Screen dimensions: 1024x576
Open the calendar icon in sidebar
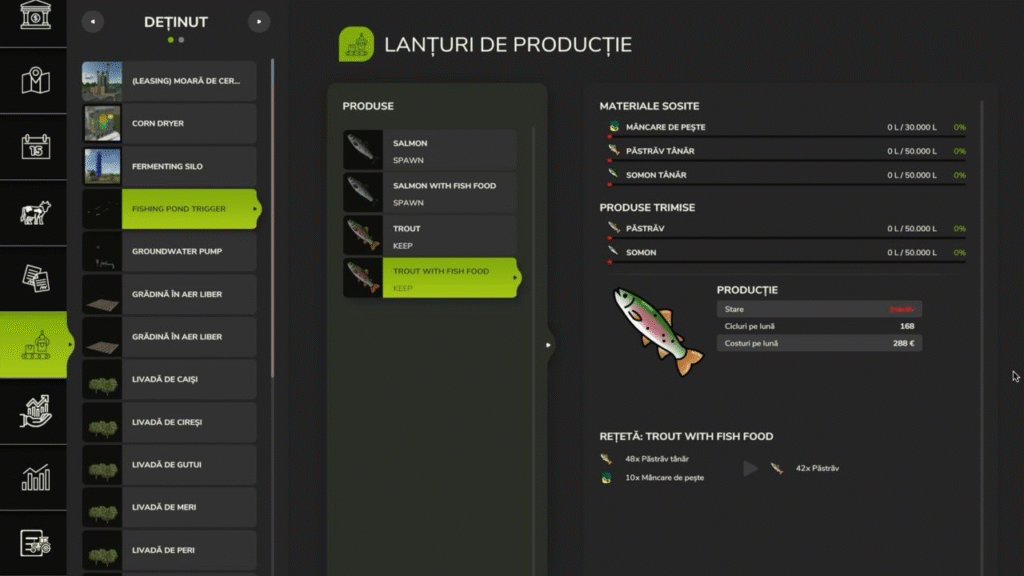pos(35,147)
